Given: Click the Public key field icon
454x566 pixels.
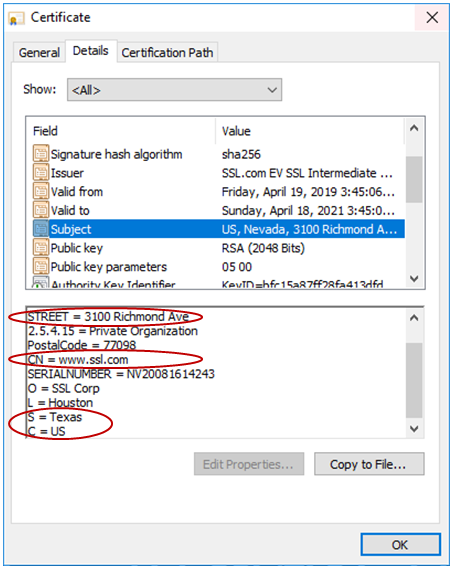Looking at the screenshot, I should tap(41, 248).
